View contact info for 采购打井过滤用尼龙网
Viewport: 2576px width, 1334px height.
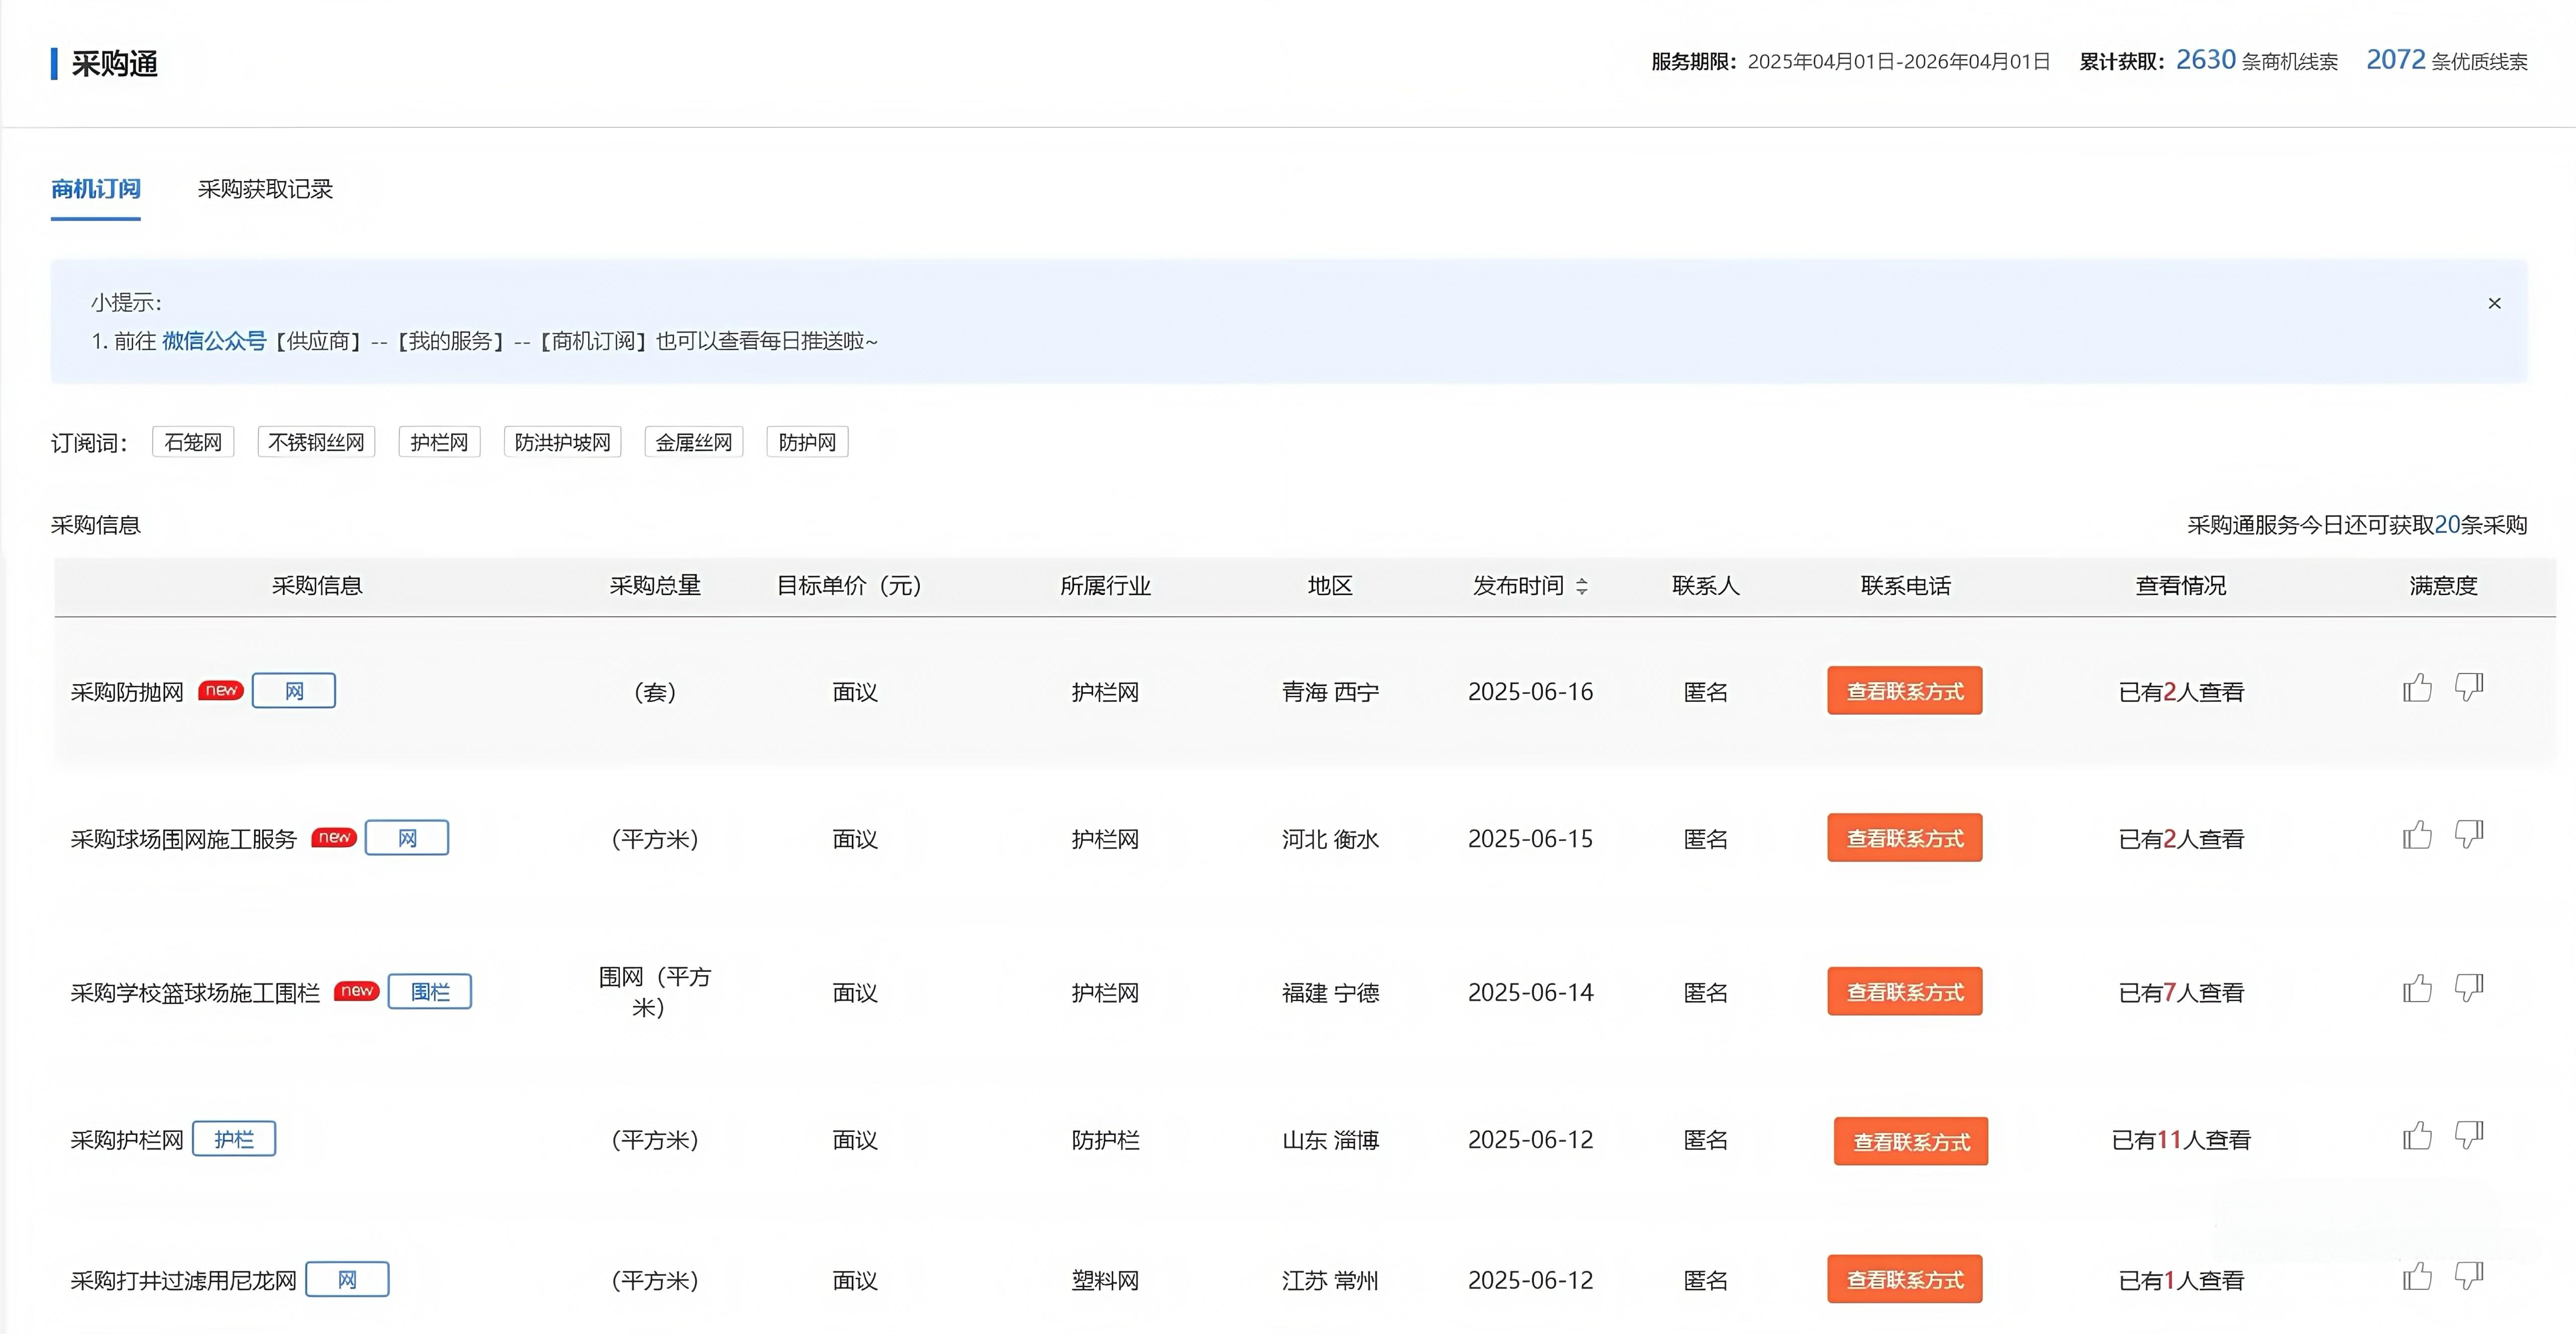[1905, 1280]
